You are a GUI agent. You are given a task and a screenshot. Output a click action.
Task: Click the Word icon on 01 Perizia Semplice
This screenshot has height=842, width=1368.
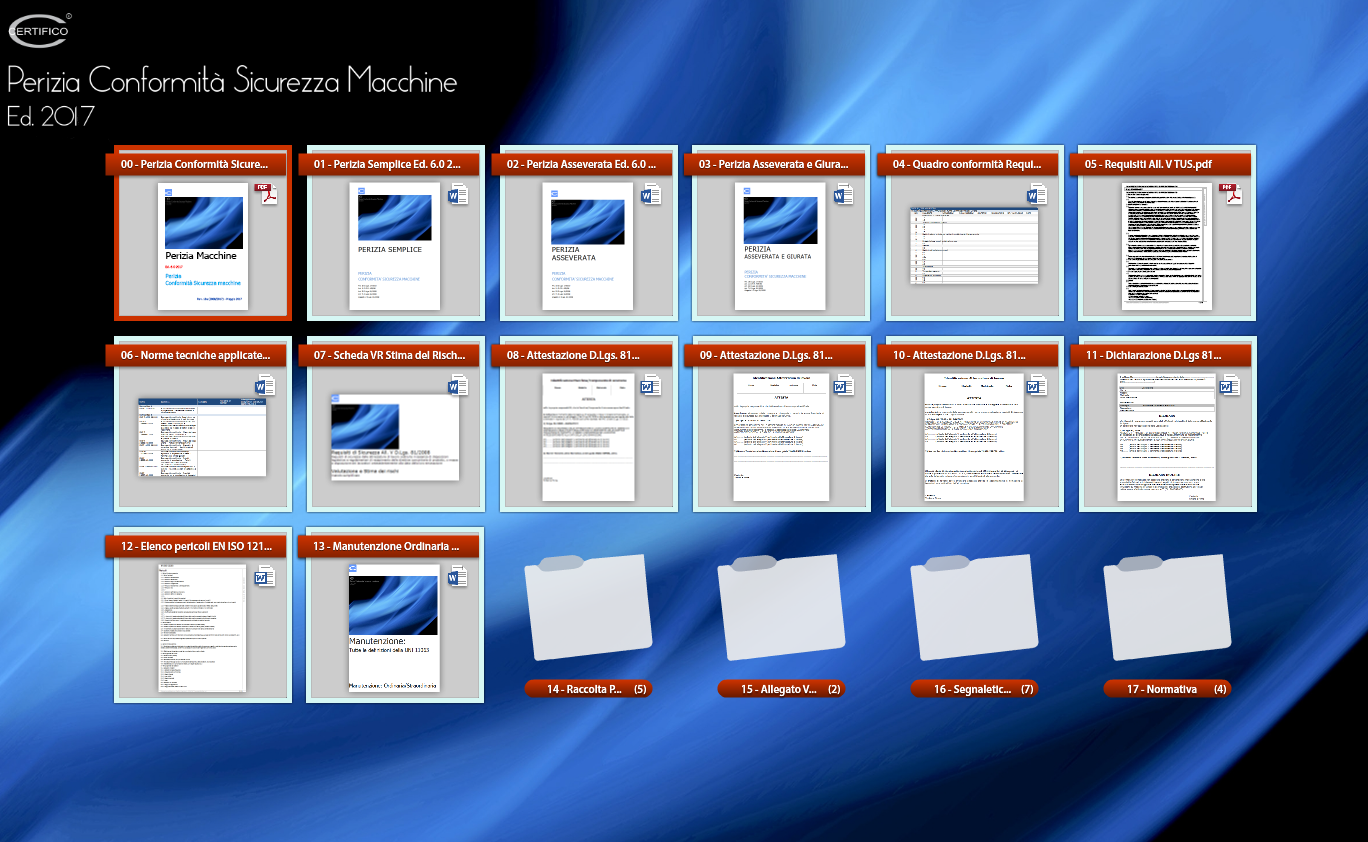coord(459,194)
